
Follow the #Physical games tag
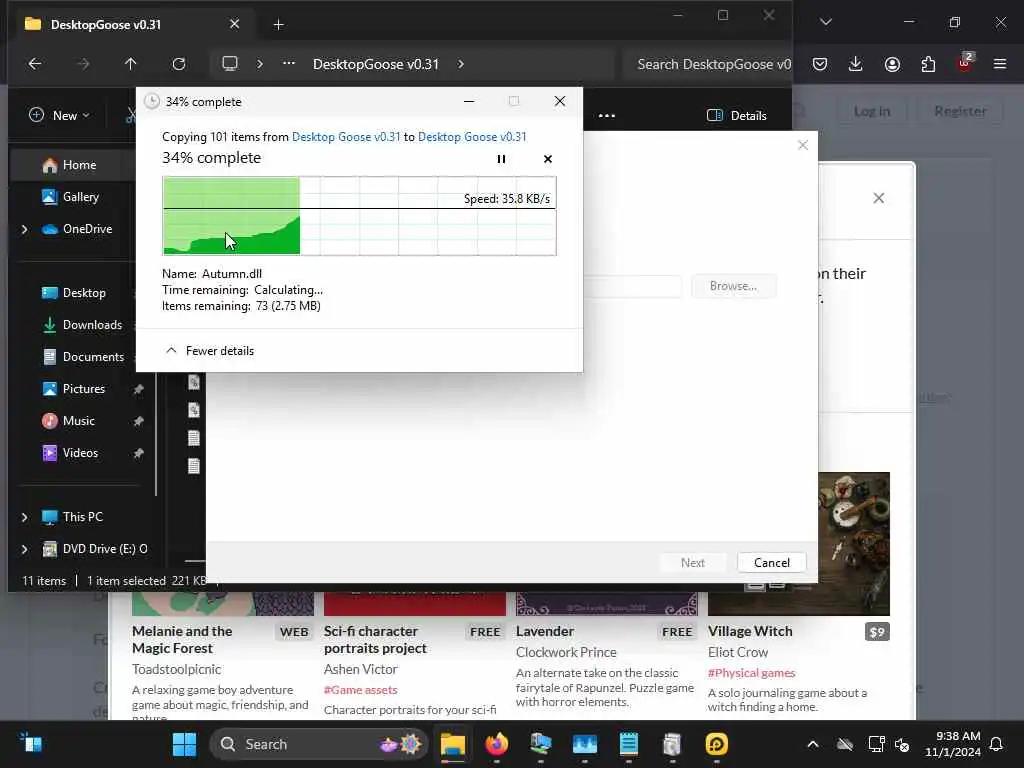point(752,673)
